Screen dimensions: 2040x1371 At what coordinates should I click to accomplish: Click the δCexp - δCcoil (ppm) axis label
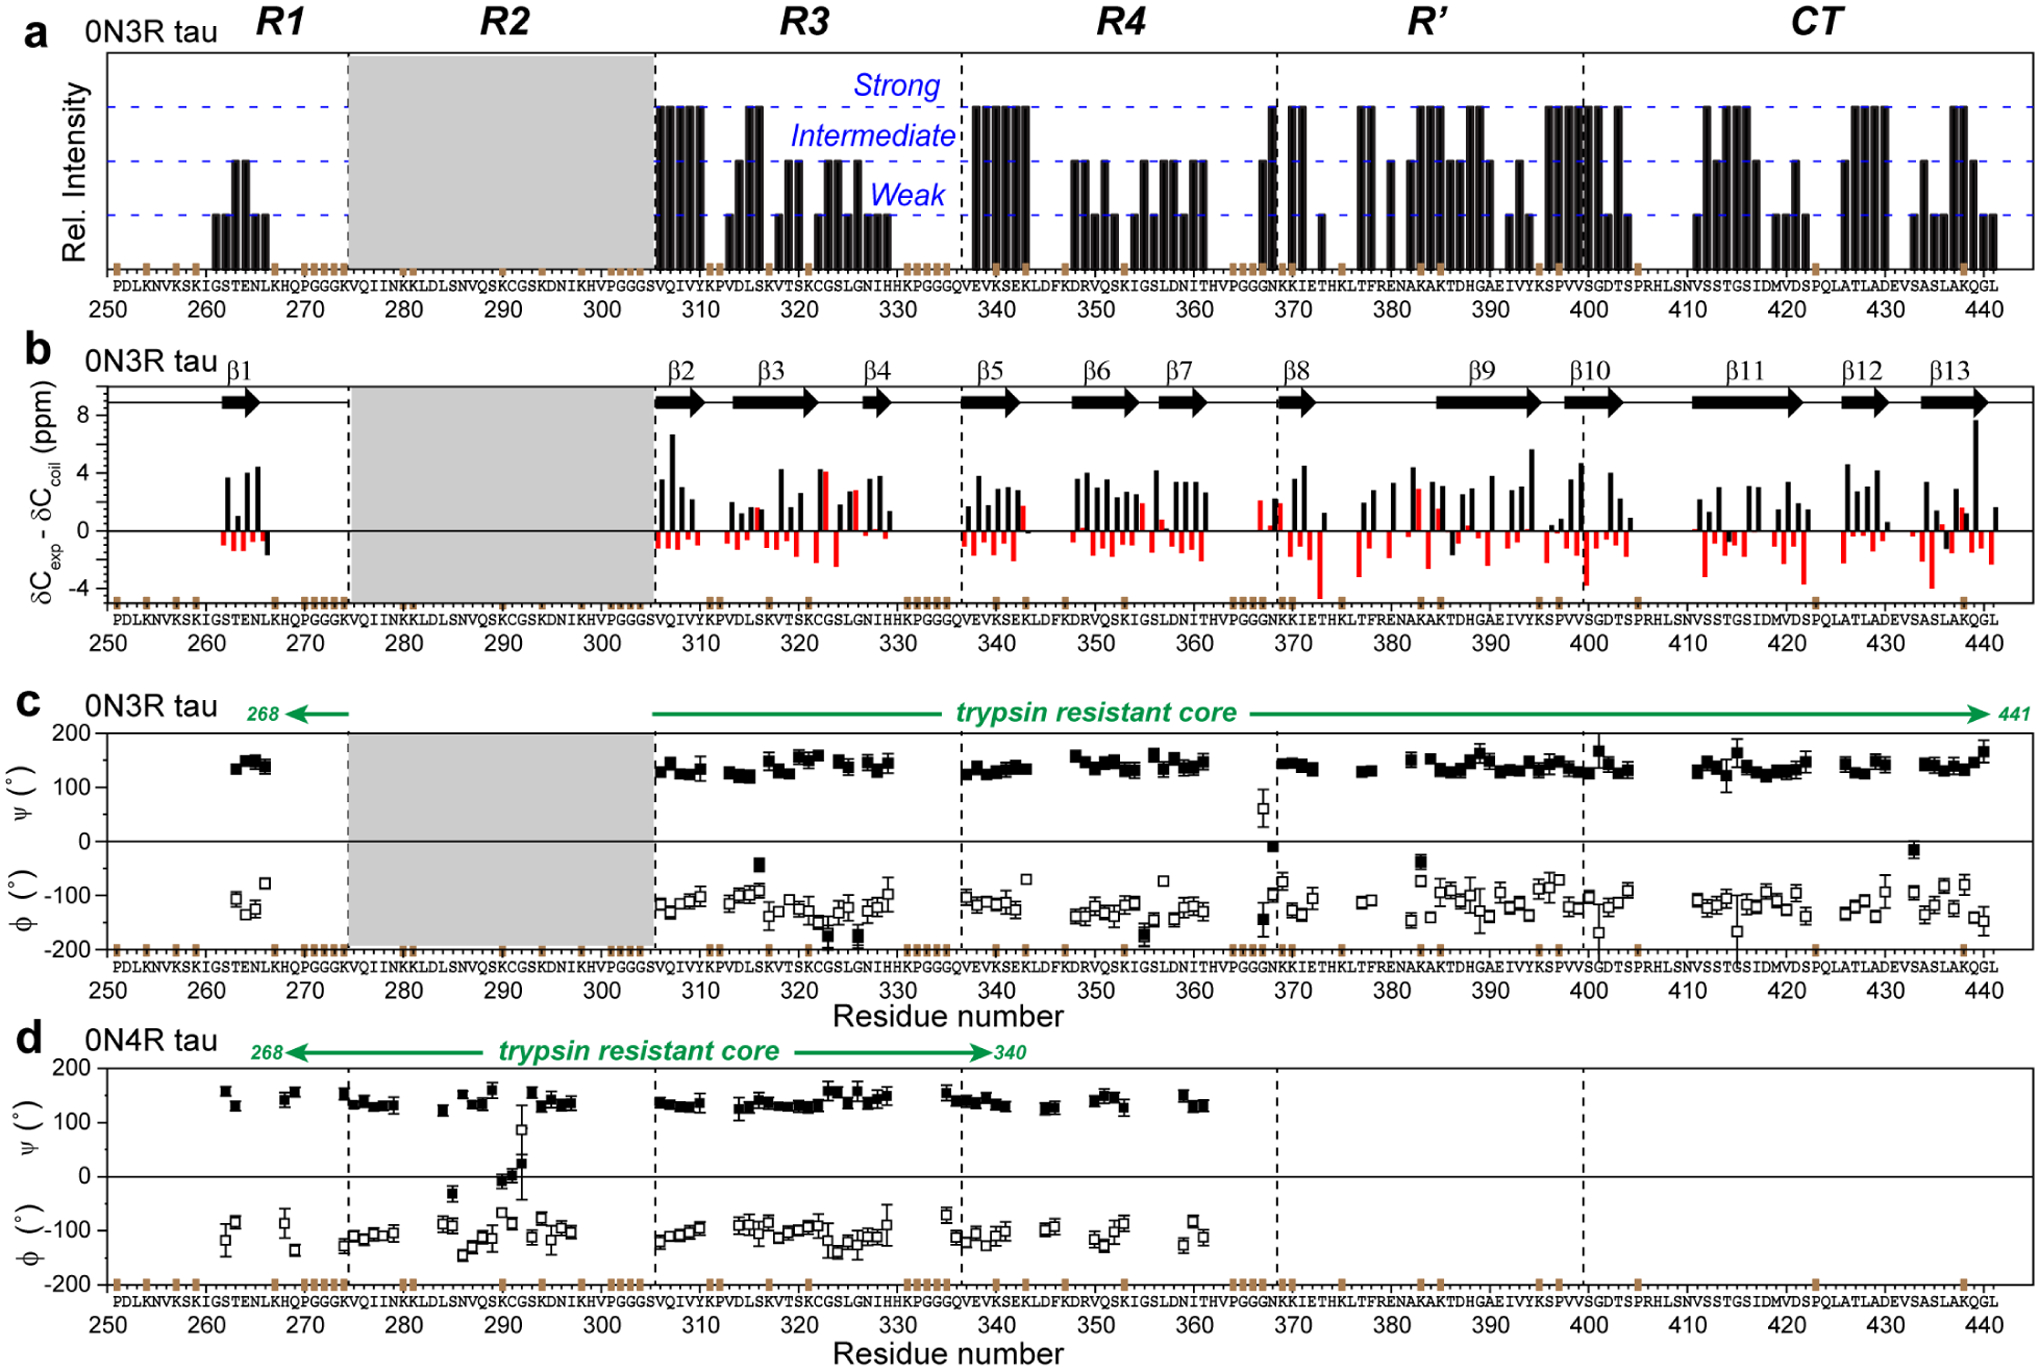click(46, 493)
